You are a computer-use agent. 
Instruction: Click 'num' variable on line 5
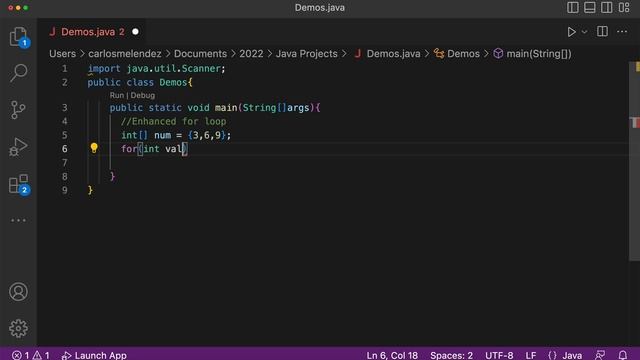point(162,135)
